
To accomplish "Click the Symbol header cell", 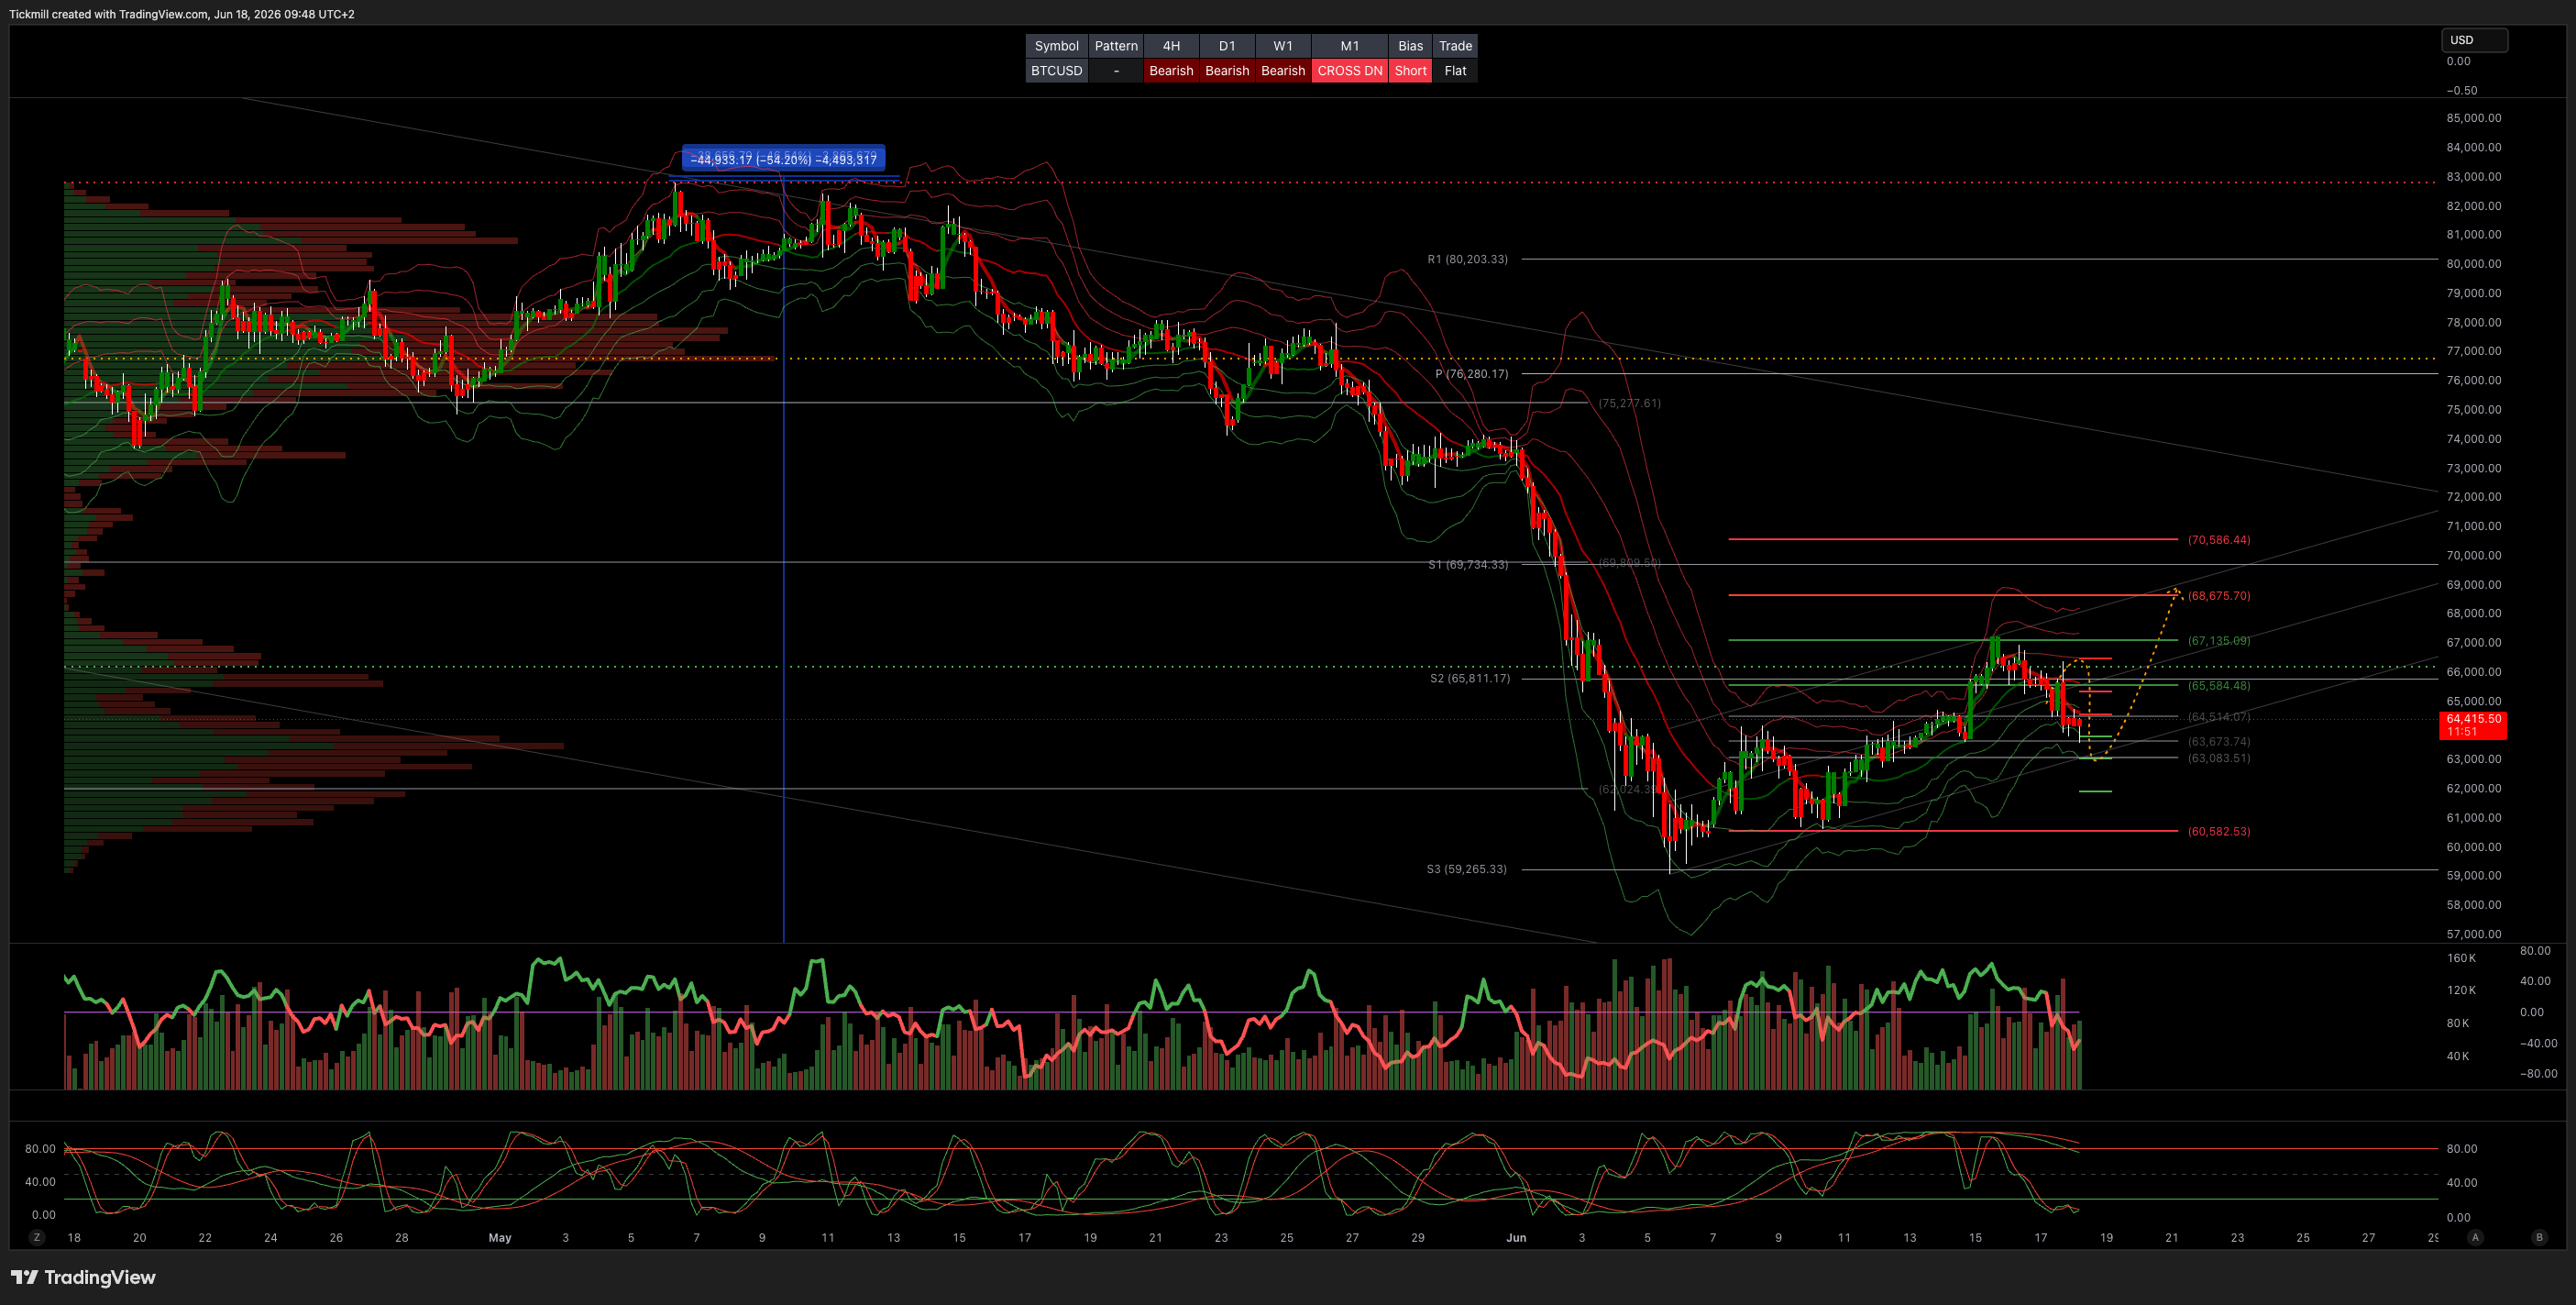I will tap(1056, 46).
